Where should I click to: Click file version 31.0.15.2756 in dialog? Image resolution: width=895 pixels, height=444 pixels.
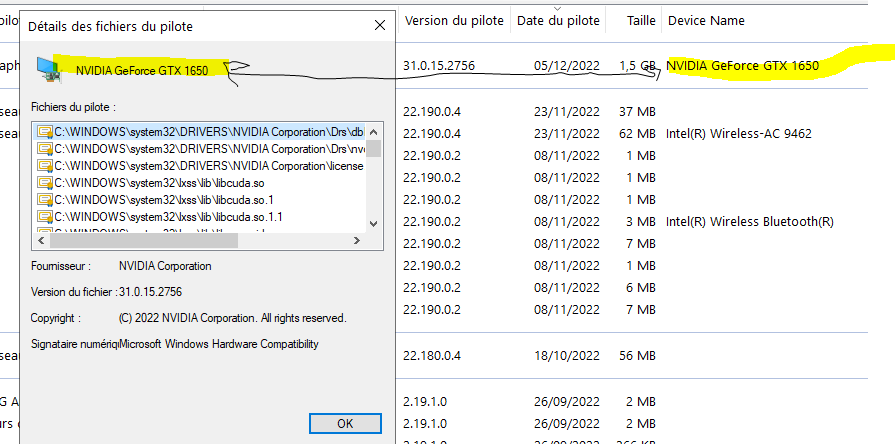point(150,292)
